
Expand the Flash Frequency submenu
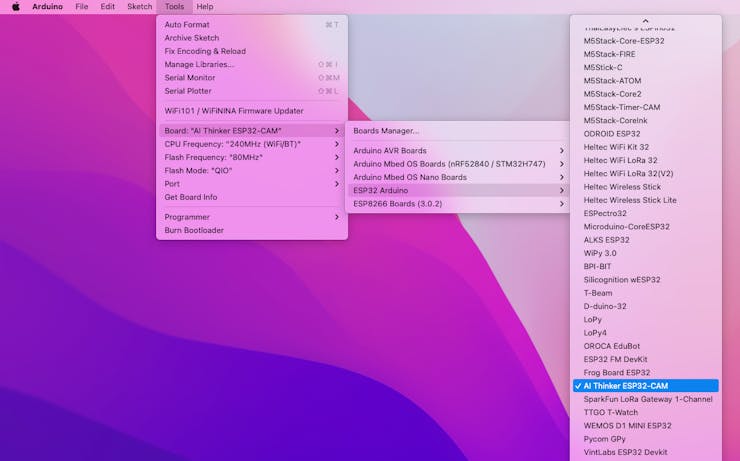[252, 157]
